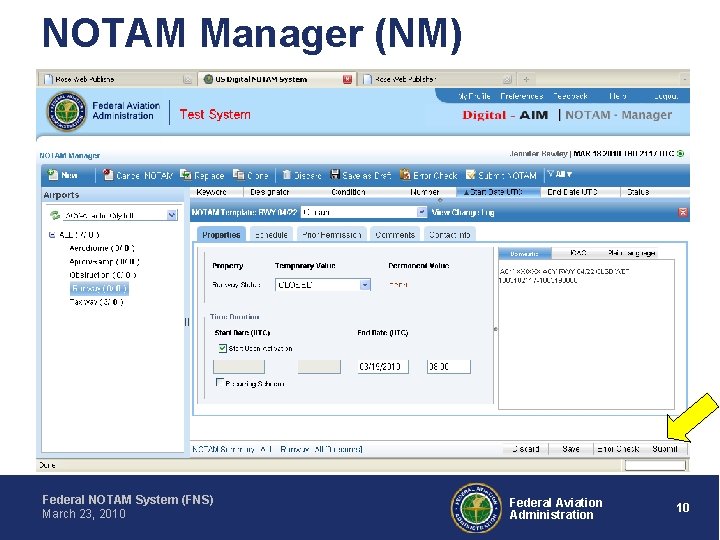Image resolution: width=720 pixels, height=540 pixels.
Task: Open the Preferences link
Action: (521, 96)
